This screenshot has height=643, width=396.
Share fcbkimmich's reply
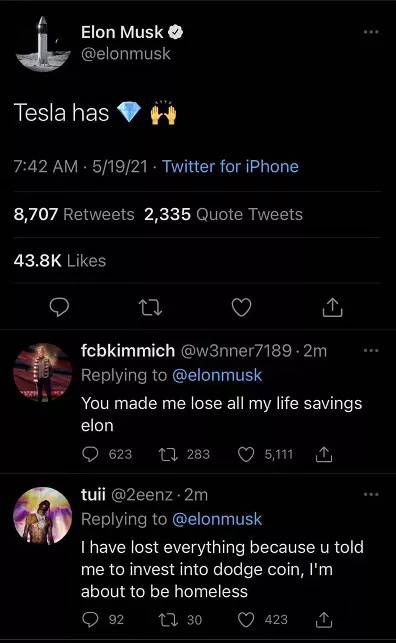[323, 454]
